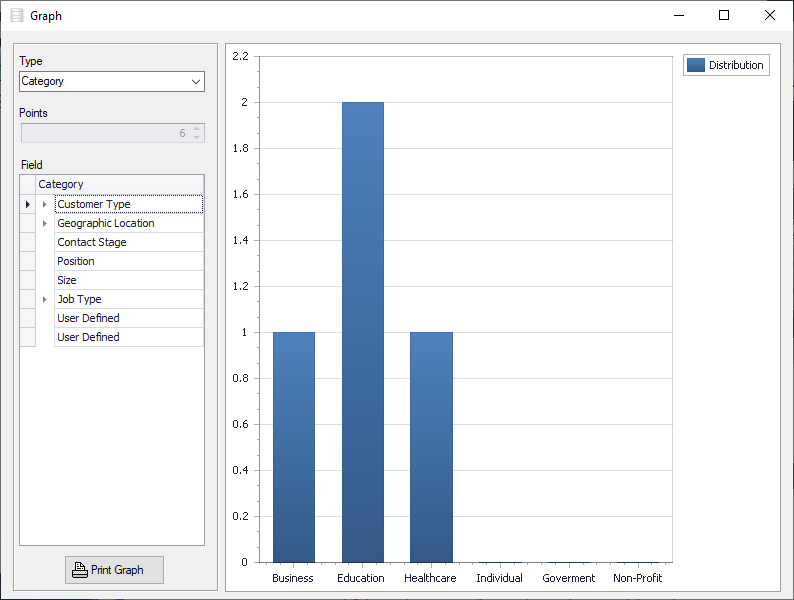The image size is (794, 600).
Task: Expand the Geographic Location row
Action: (45, 223)
